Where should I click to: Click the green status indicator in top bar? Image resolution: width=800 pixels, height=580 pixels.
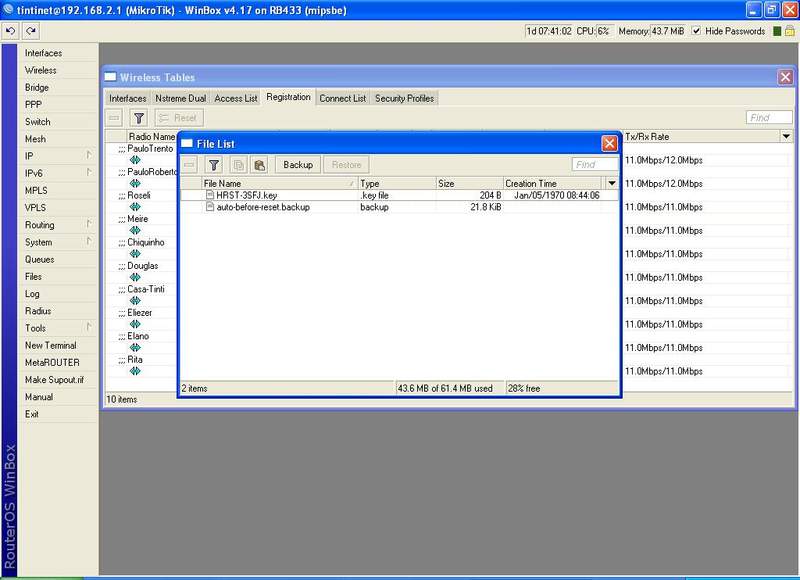point(777,31)
